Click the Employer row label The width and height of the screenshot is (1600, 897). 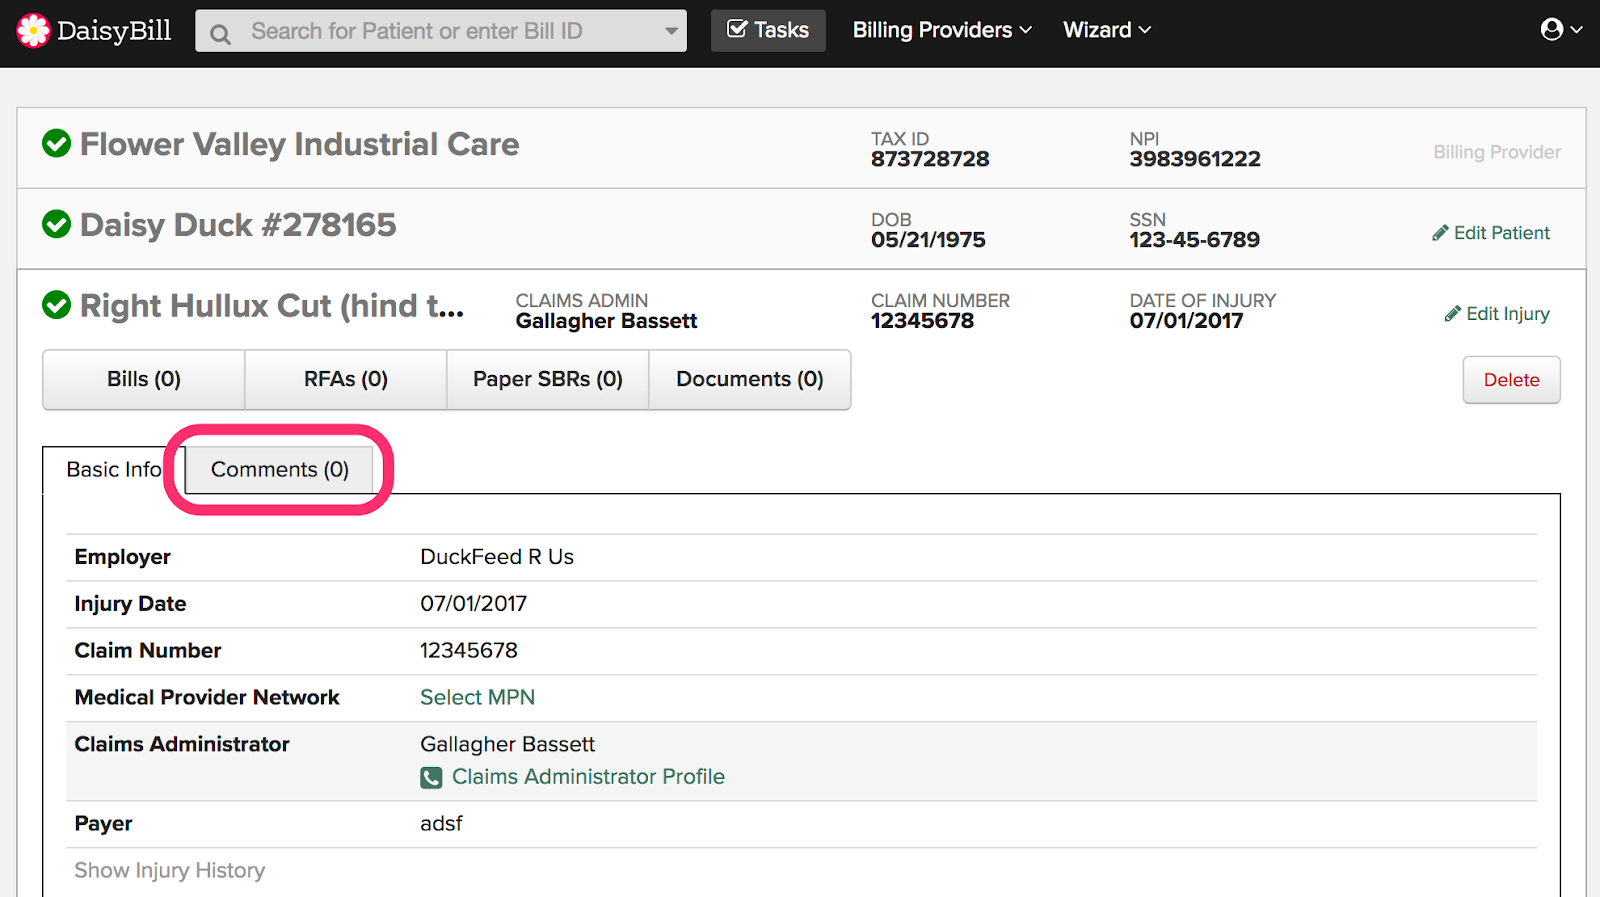[x=122, y=557]
